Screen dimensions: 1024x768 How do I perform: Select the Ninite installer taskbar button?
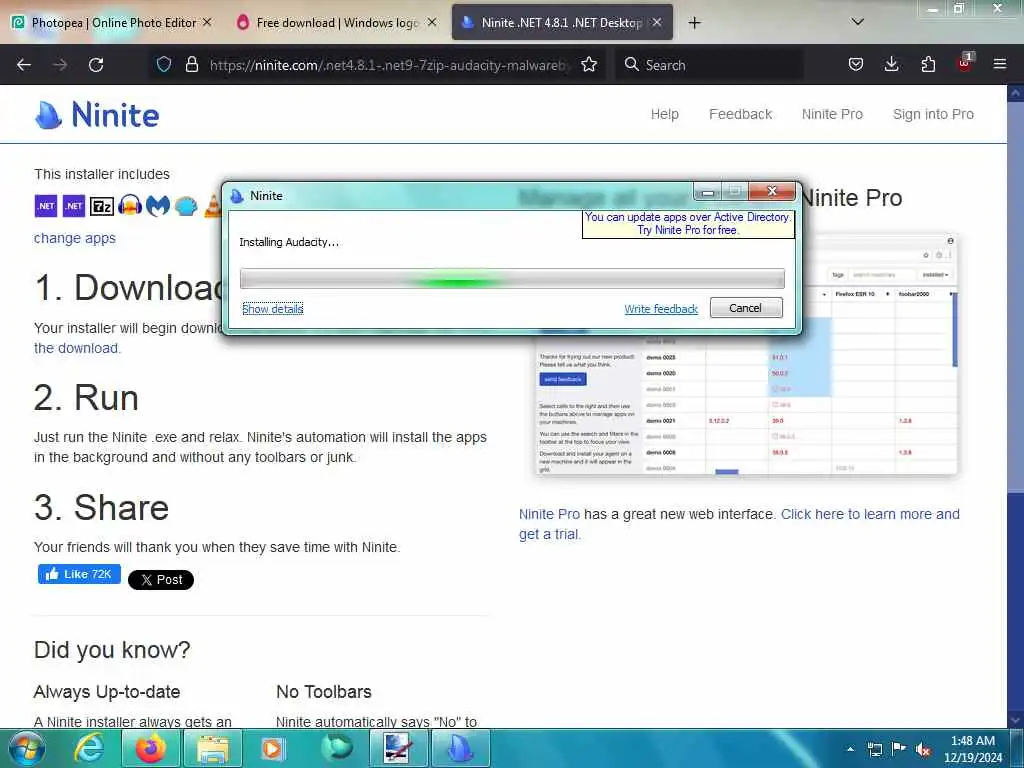(x=460, y=749)
